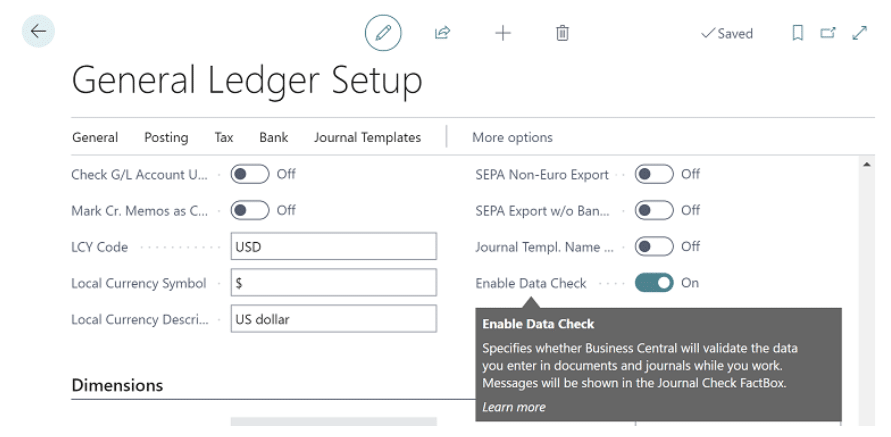
Task: Click the back arrow icon
Action: (x=38, y=32)
